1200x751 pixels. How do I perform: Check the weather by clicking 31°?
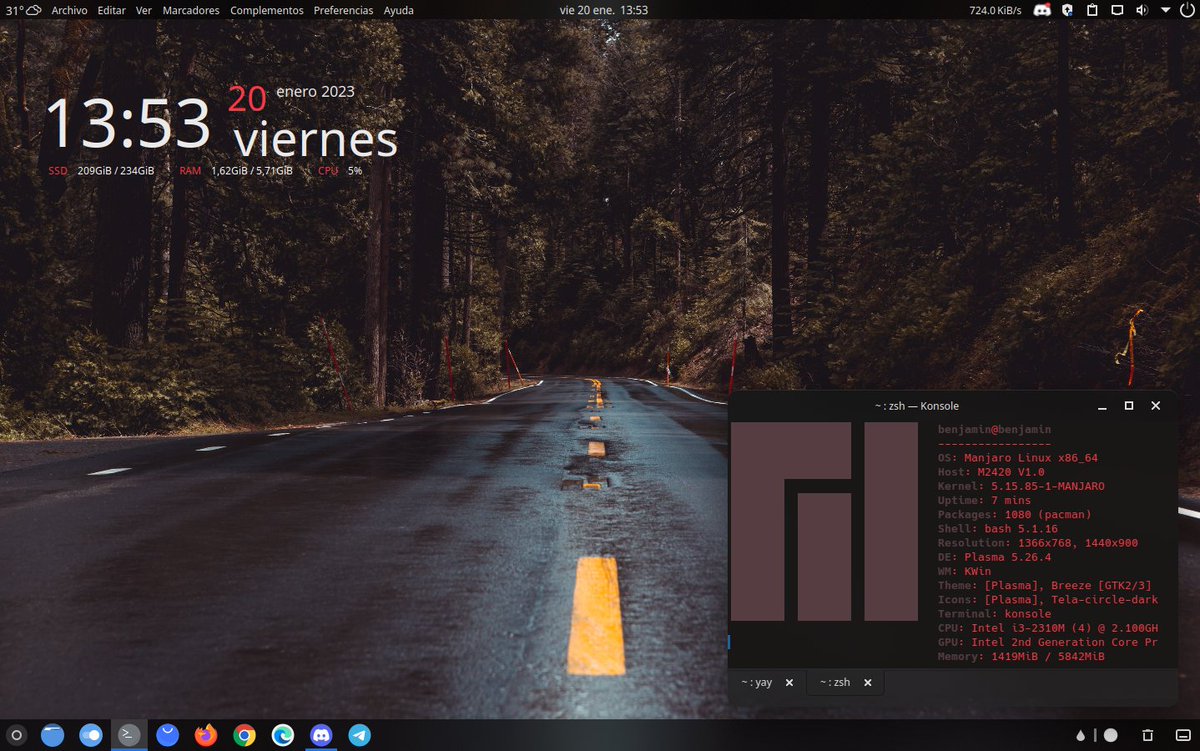point(16,10)
